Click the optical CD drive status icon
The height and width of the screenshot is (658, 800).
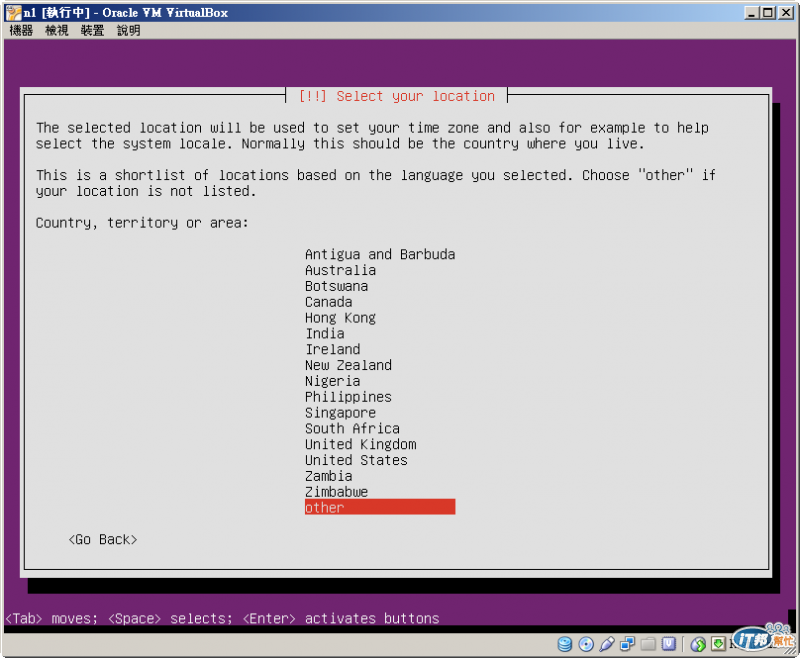[586, 644]
